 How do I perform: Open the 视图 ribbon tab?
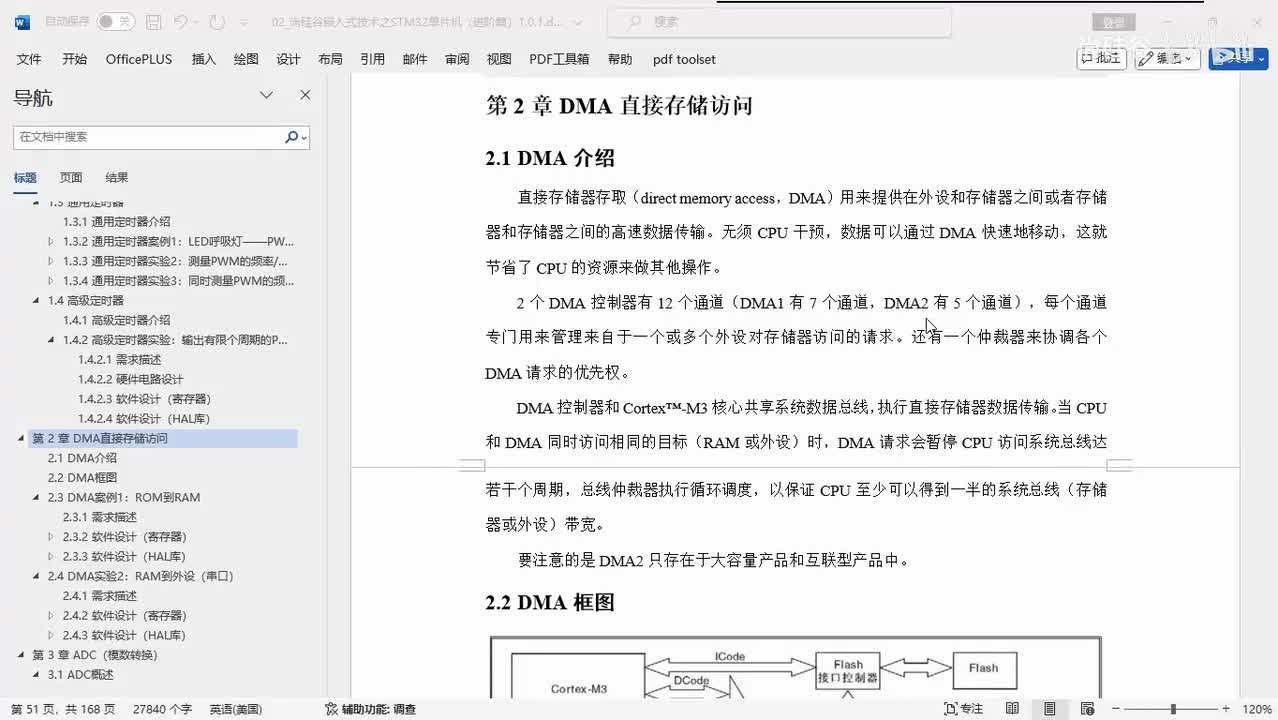(x=499, y=59)
